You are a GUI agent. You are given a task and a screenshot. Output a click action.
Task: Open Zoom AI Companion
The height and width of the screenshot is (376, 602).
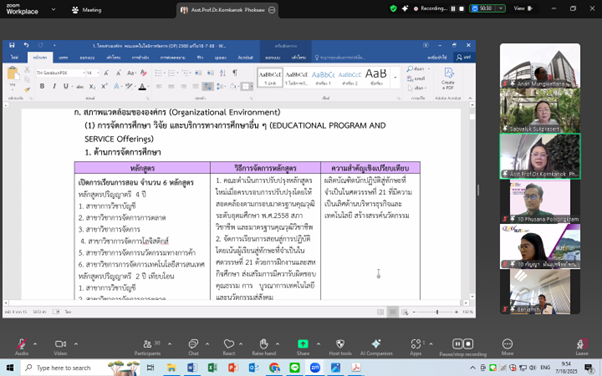pyautogui.click(x=376, y=347)
